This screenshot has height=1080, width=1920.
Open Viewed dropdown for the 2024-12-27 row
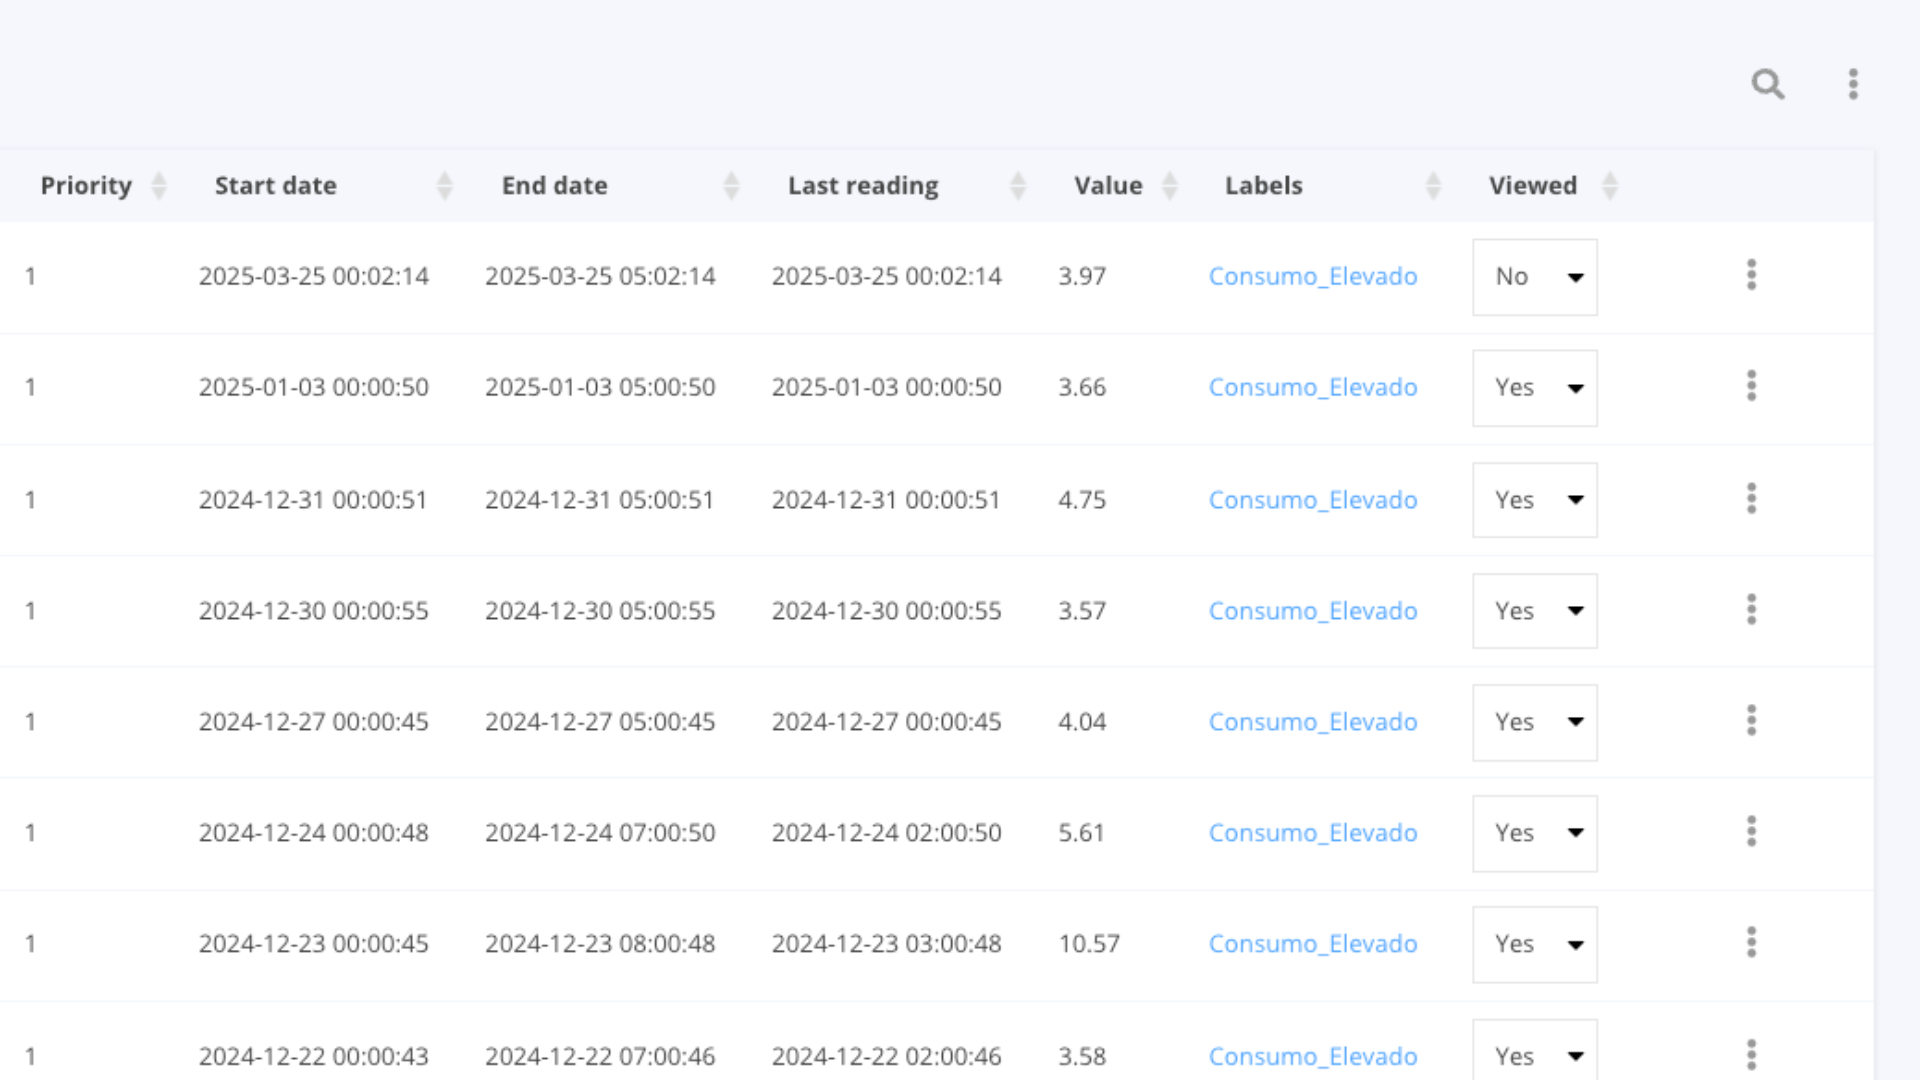[x=1535, y=722]
